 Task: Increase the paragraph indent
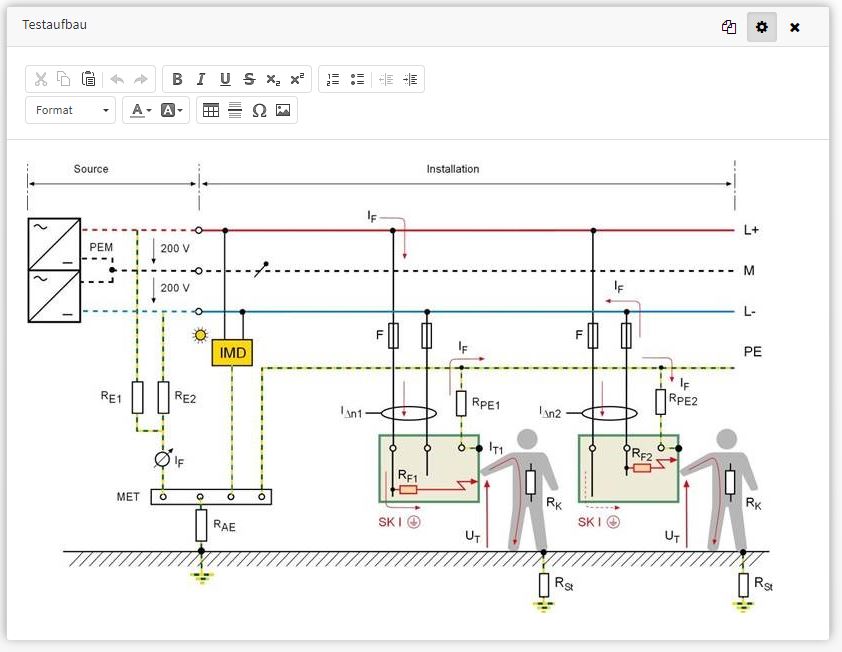point(410,80)
